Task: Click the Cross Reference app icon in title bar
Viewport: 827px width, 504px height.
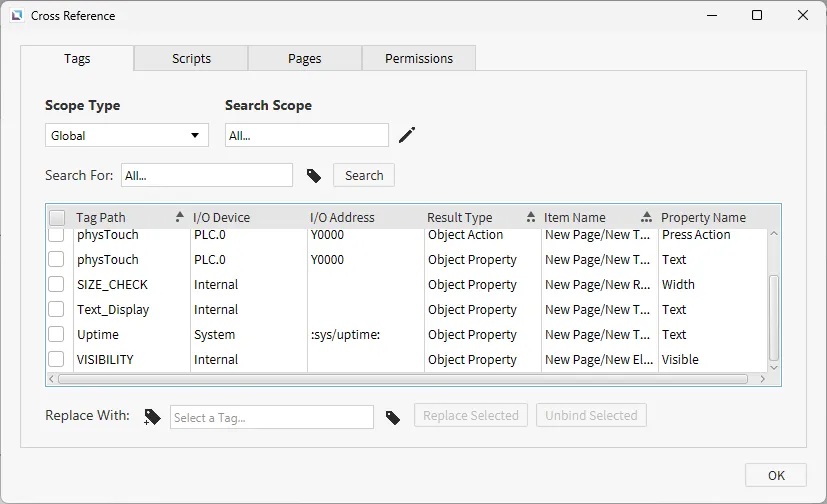Action: [17, 16]
